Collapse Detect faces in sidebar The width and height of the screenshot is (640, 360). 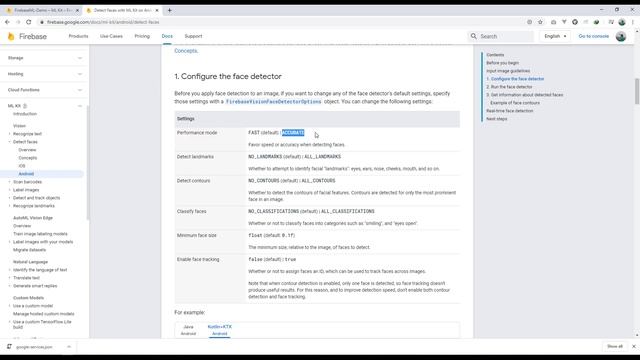coord(9,142)
